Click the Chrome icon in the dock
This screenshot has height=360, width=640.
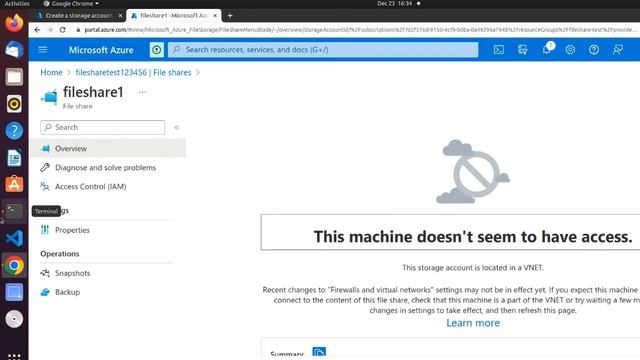(14, 265)
